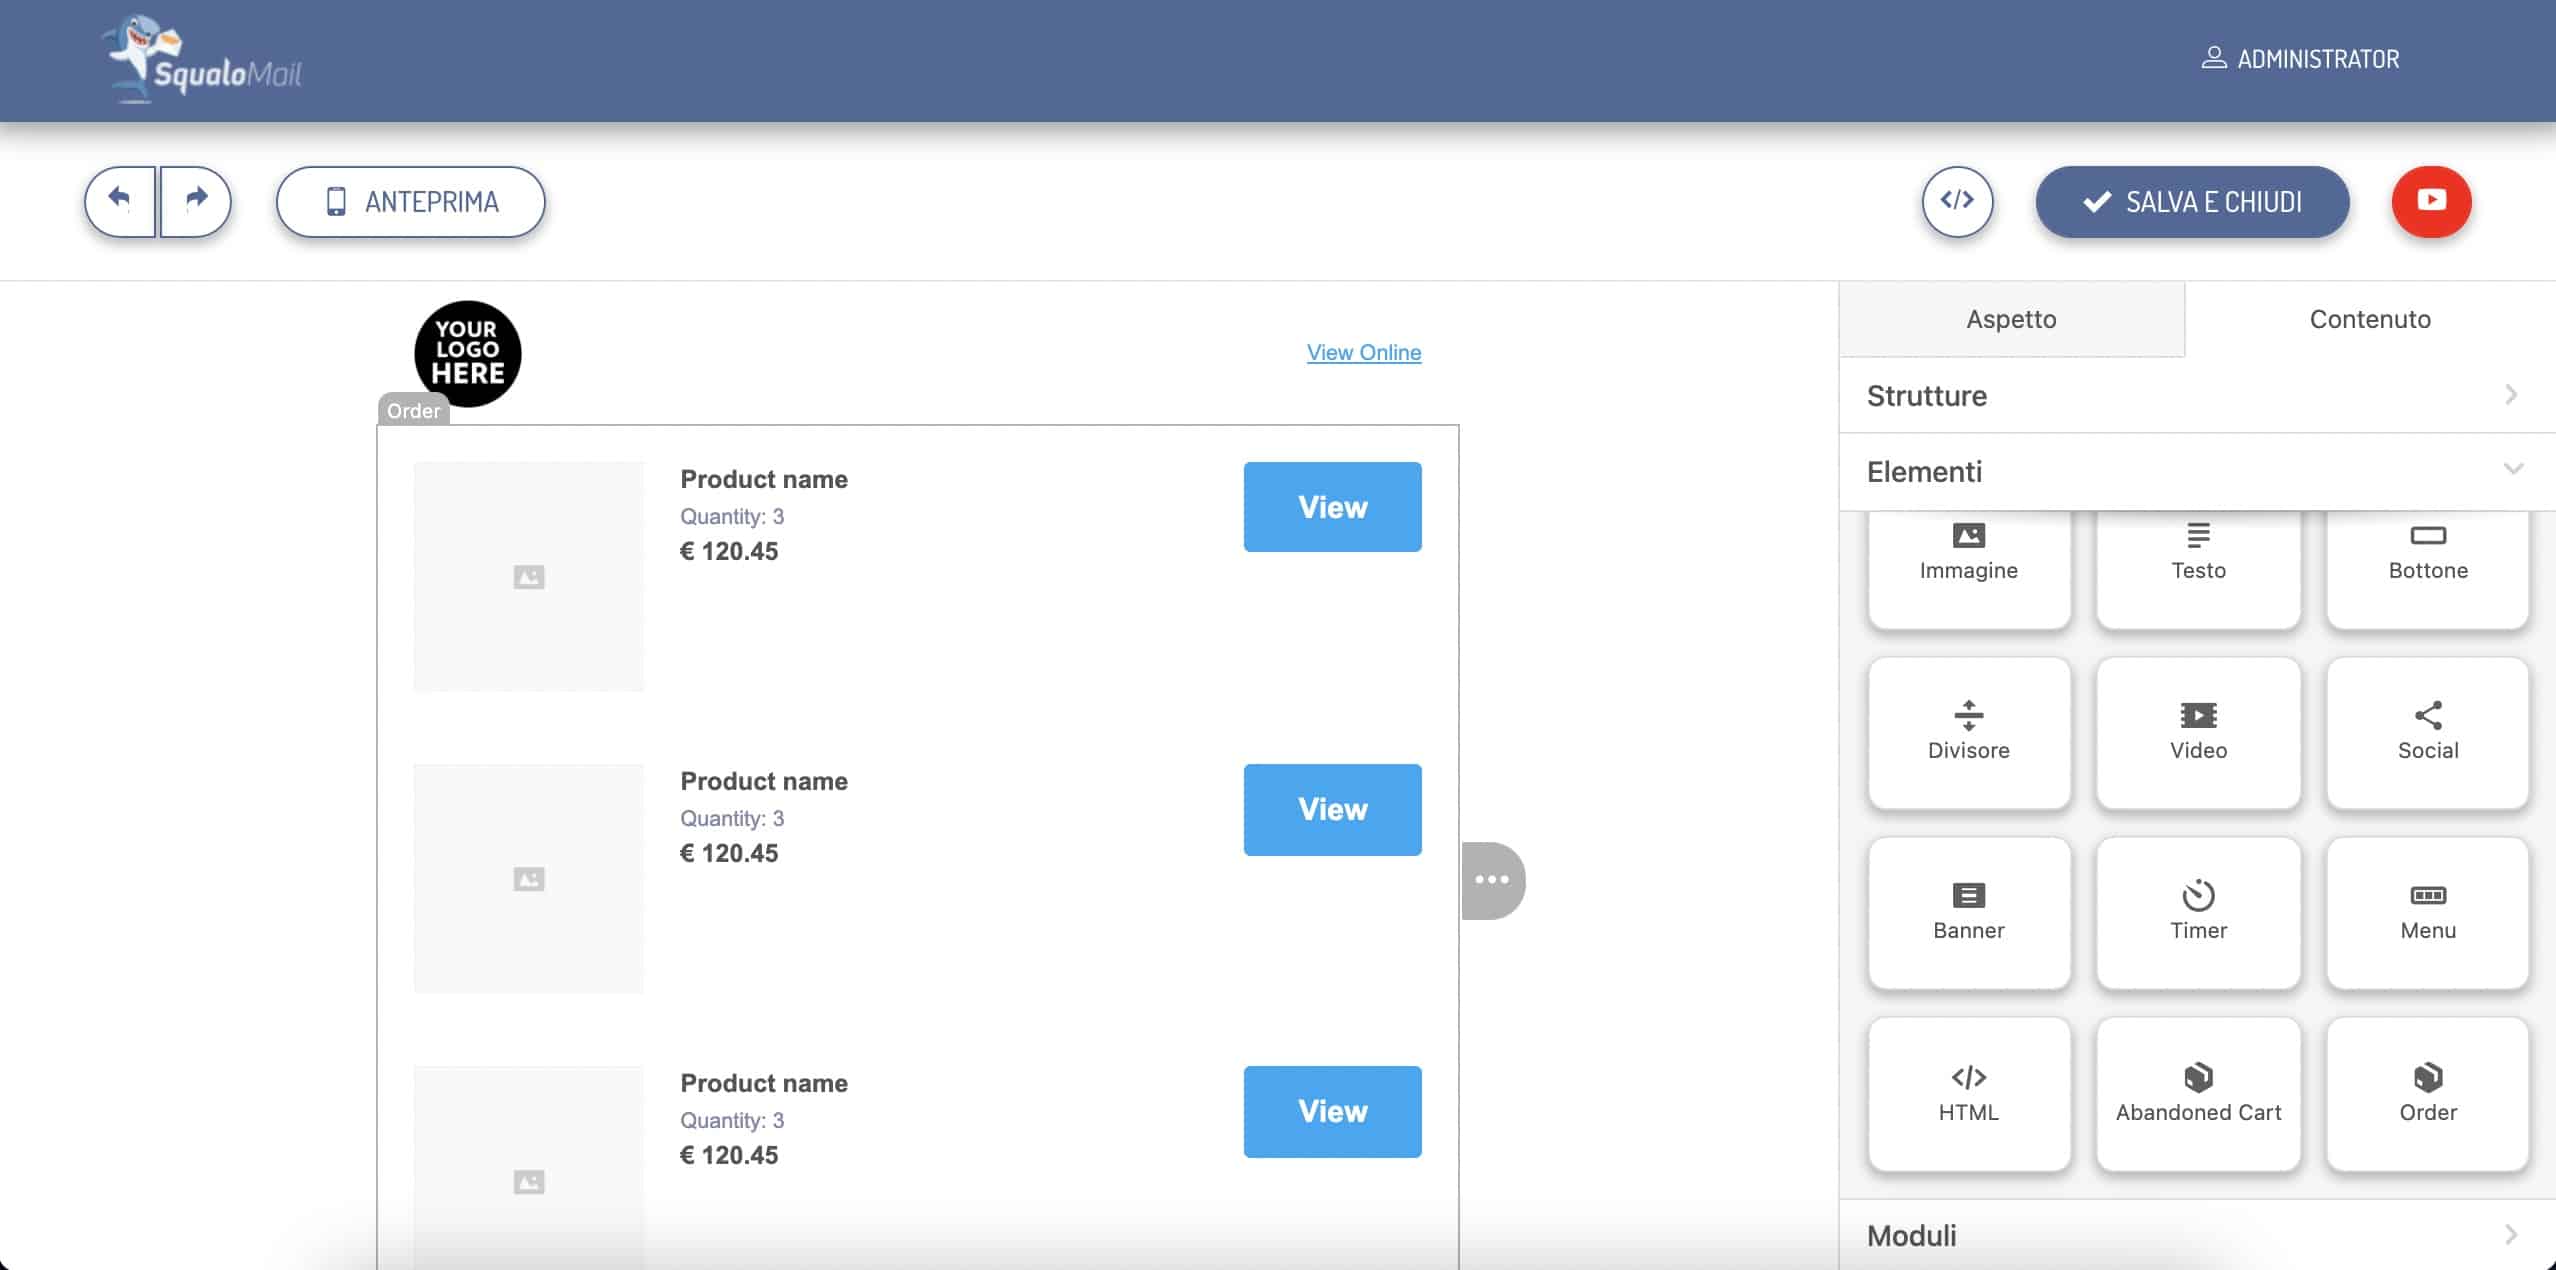Image resolution: width=2556 pixels, height=1270 pixels.
Task: Click the second Quantity: 3 text
Action: click(x=732, y=818)
